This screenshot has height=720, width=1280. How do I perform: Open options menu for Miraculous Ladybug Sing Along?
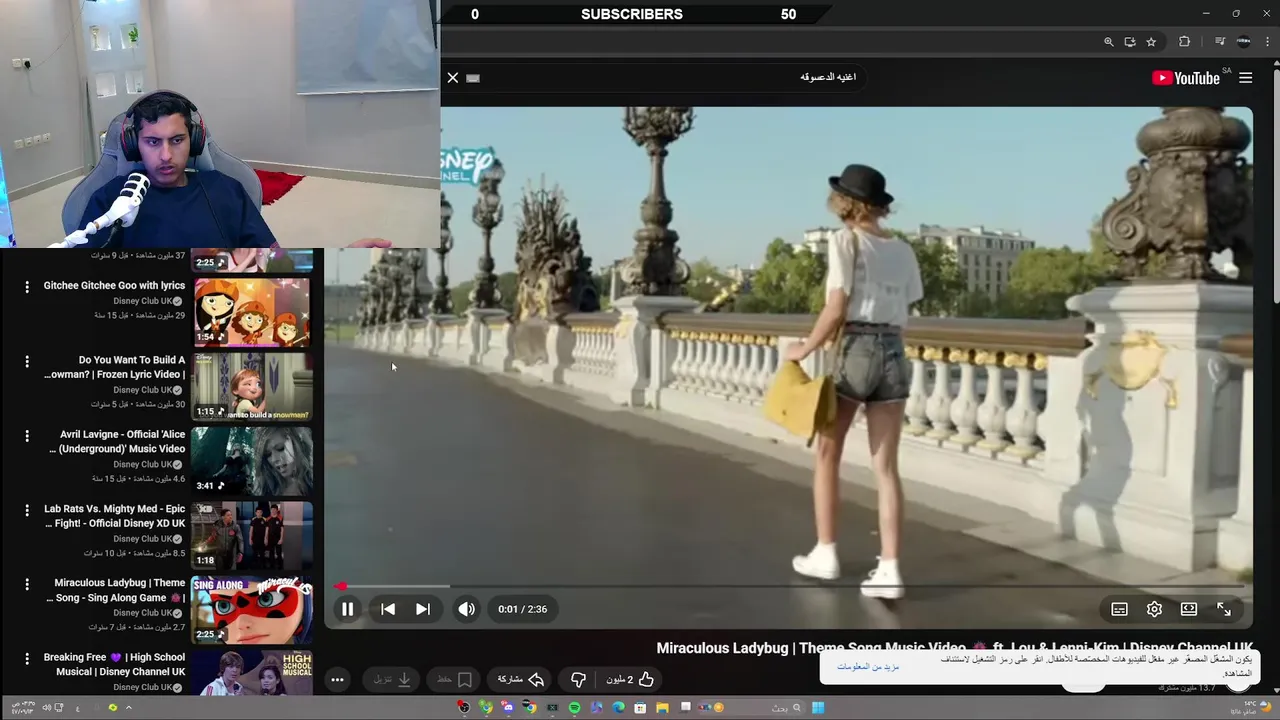[27, 584]
